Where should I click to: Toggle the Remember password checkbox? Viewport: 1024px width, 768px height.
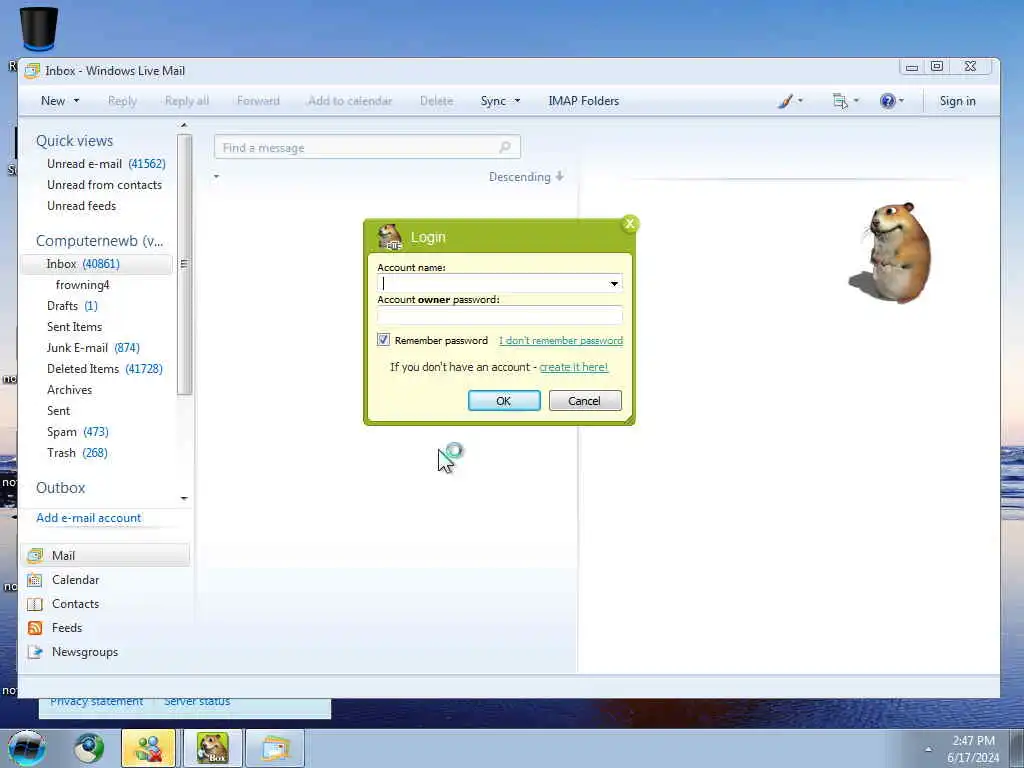pyautogui.click(x=383, y=340)
